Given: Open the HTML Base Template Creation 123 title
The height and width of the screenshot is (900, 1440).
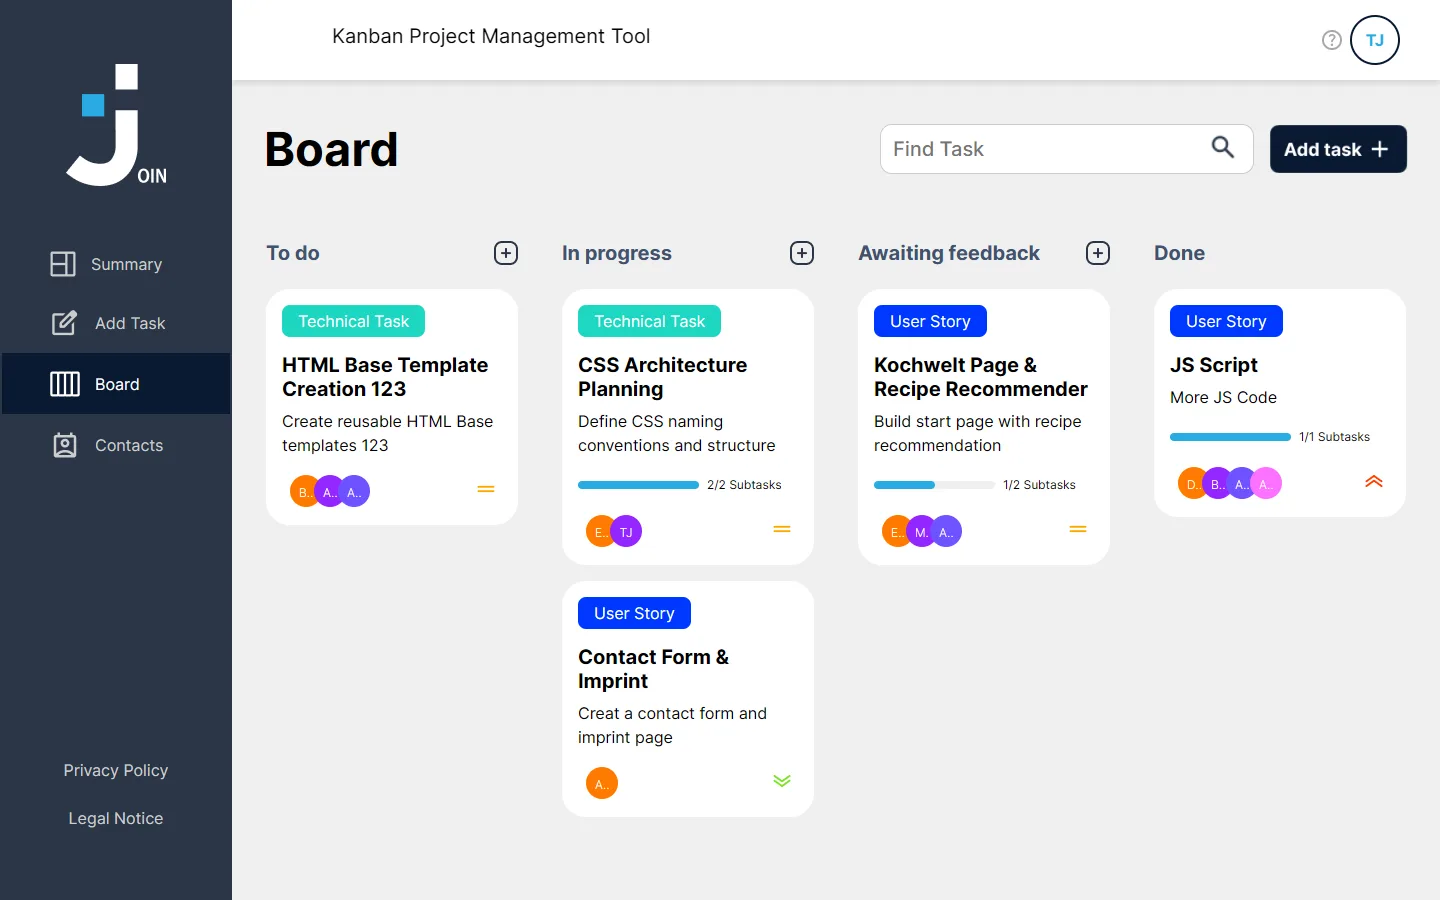Looking at the screenshot, I should click(x=385, y=377).
